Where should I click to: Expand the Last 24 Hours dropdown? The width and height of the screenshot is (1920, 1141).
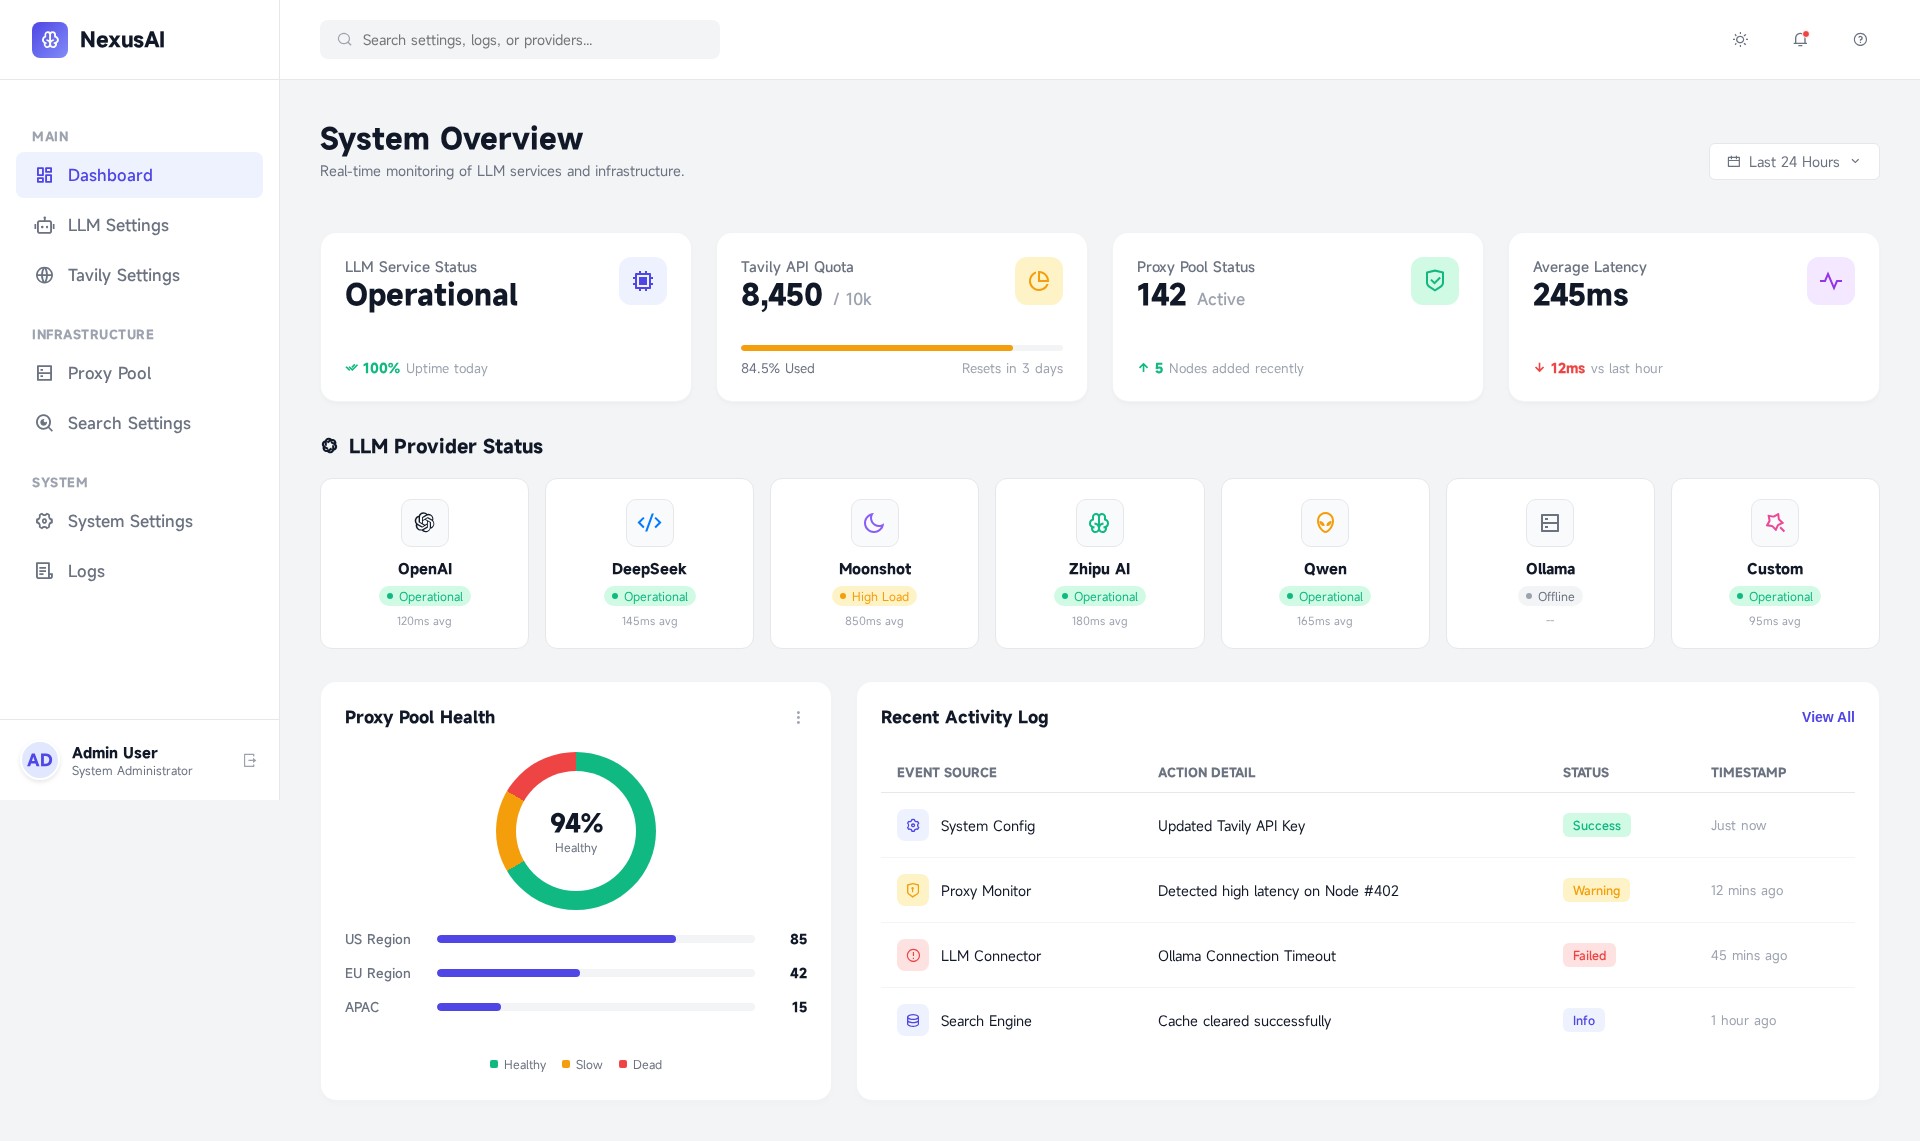pyautogui.click(x=1794, y=162)
